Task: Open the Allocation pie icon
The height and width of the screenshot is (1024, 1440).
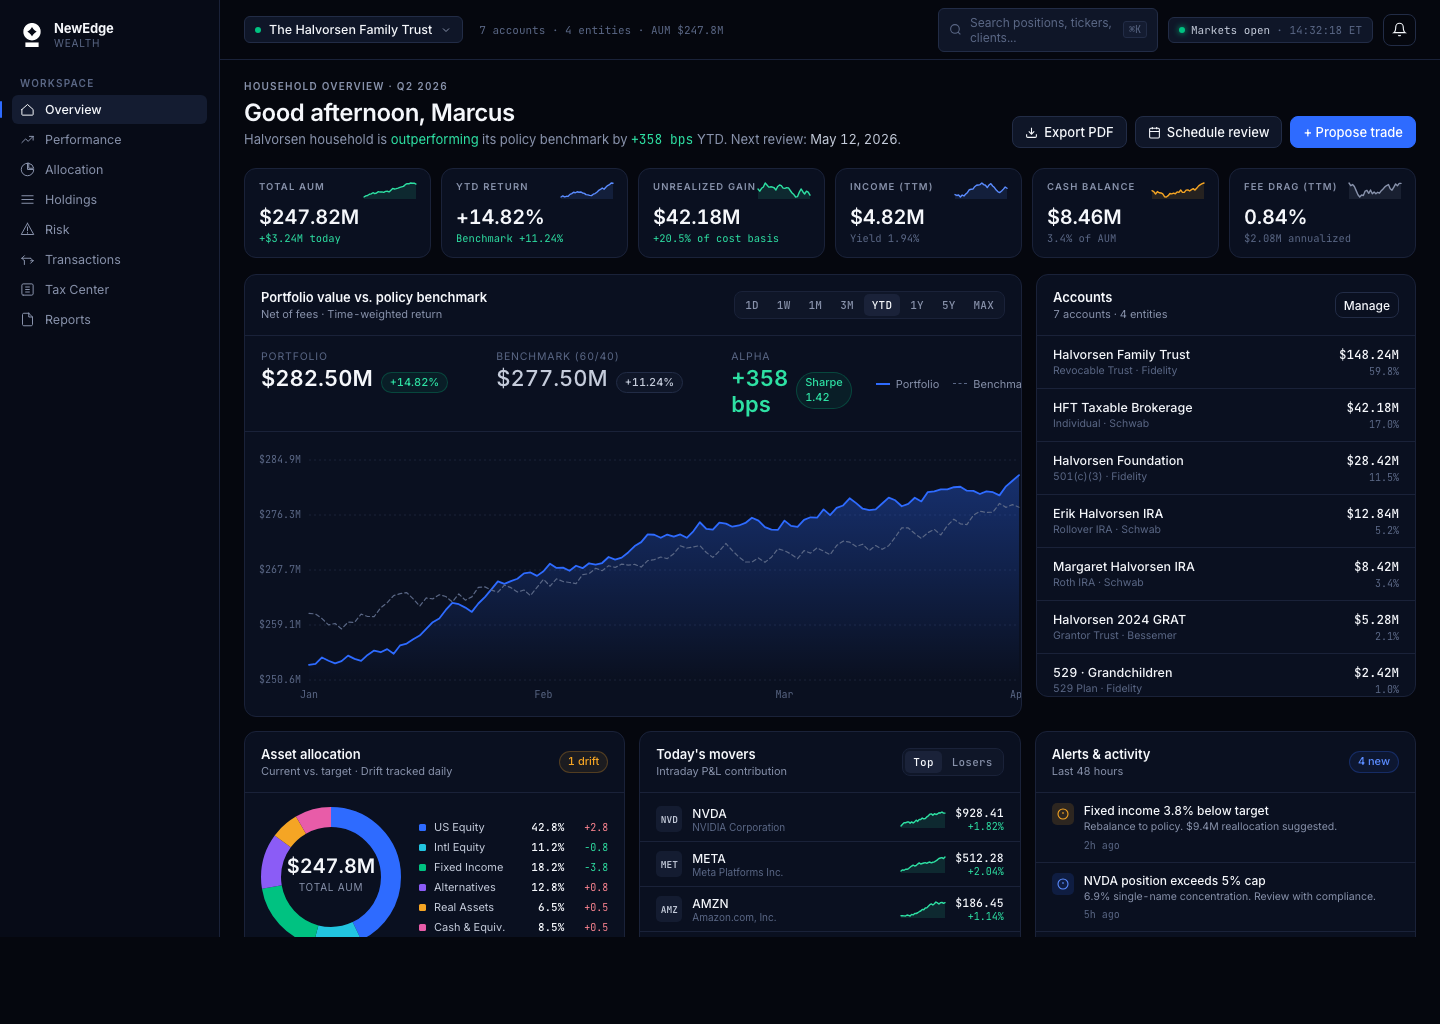Action: point(28,170)
